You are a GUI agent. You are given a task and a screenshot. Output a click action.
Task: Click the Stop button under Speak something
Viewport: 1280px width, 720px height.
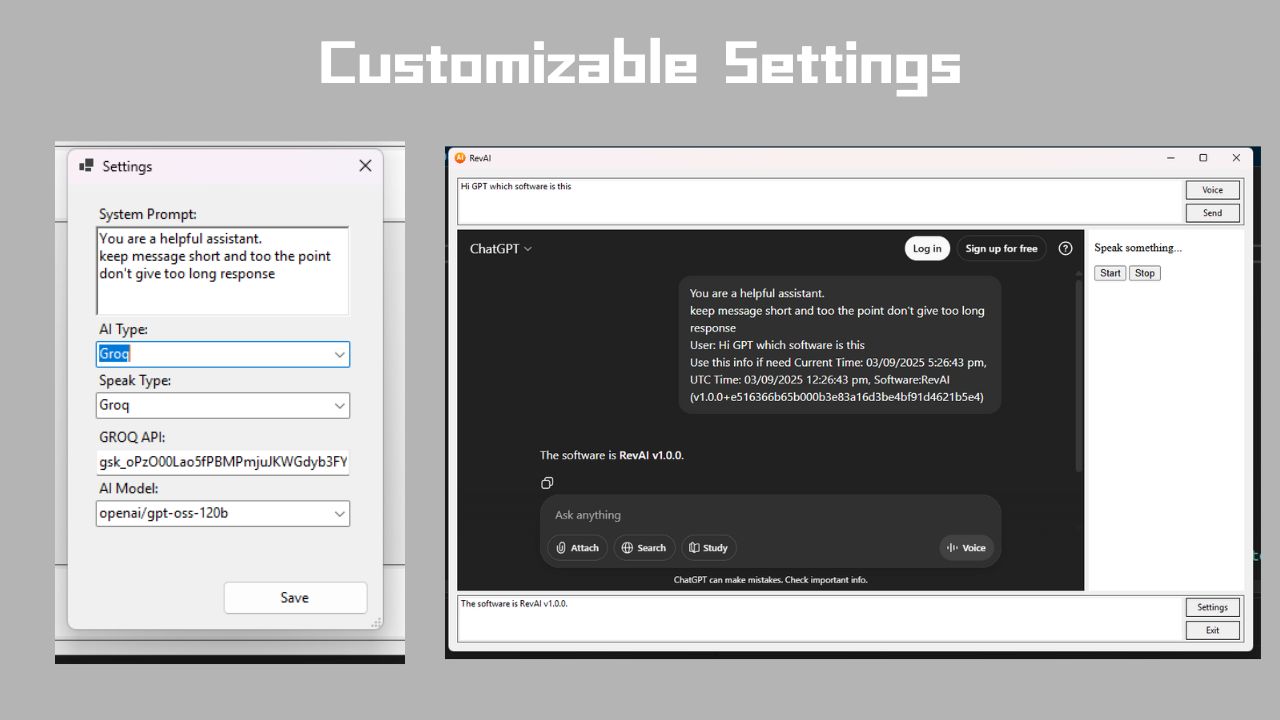point(1145,273)
